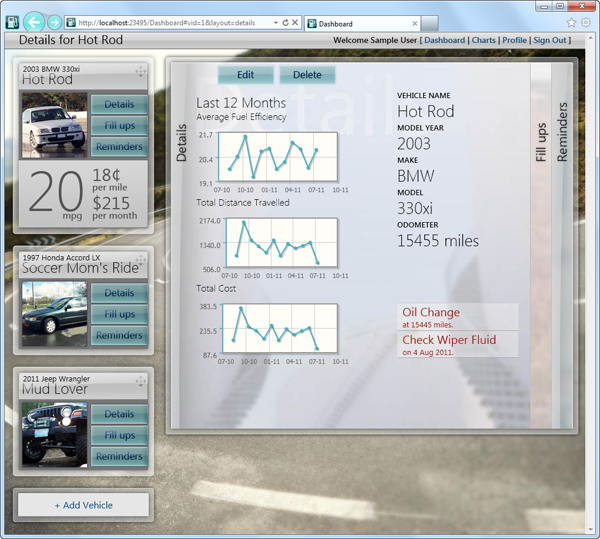Image resolution: width=600 pixels, height=539 pixels.
Task: Open the Oil Change reminder
Action: pos(458,317)
